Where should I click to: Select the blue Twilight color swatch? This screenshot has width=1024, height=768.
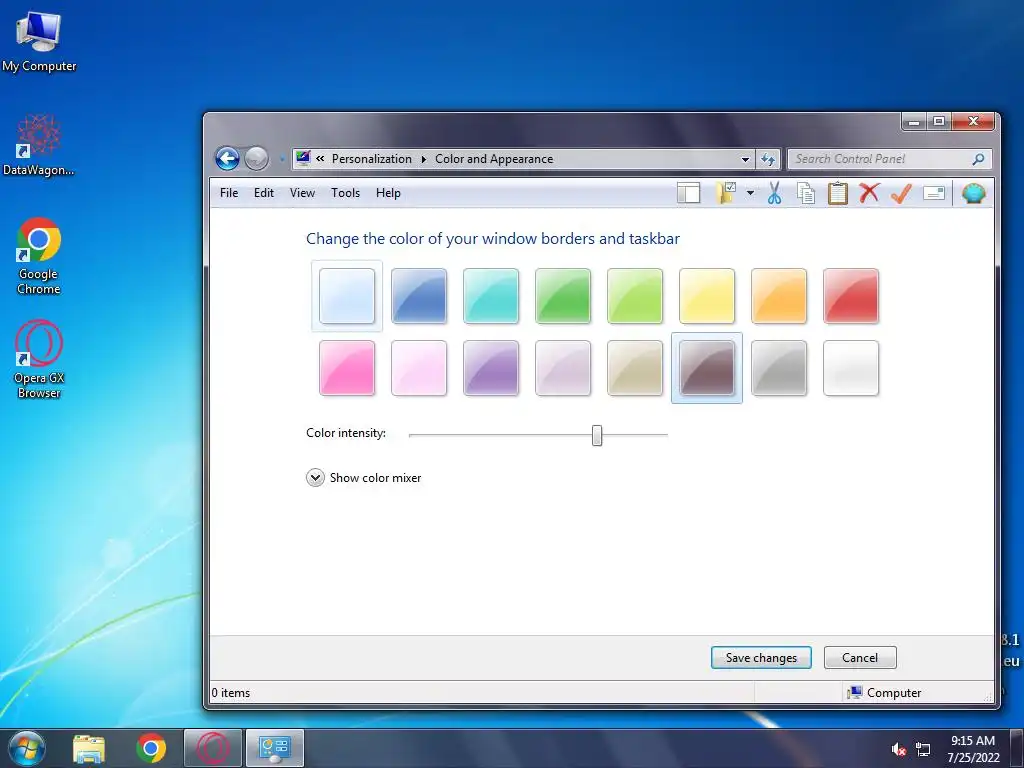click(x=419, y=296)
